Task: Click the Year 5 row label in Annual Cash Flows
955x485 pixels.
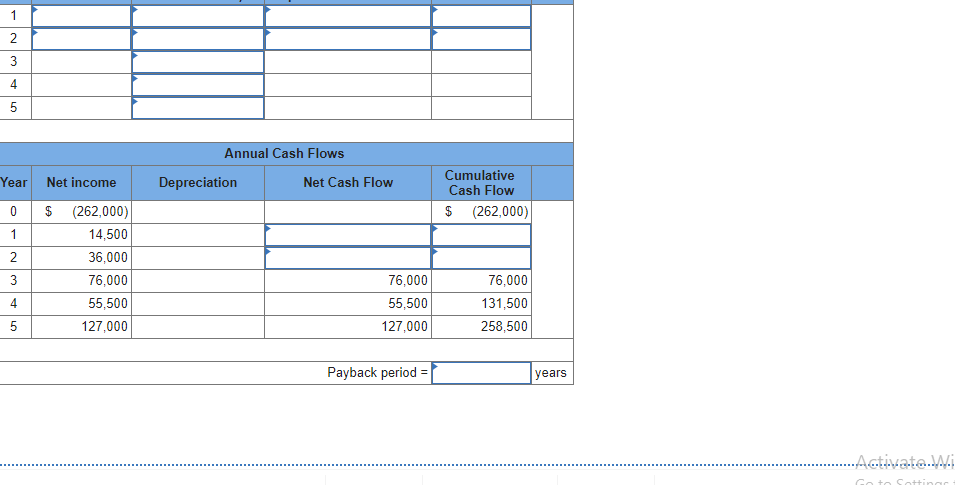Action: [x=13, y=327]
